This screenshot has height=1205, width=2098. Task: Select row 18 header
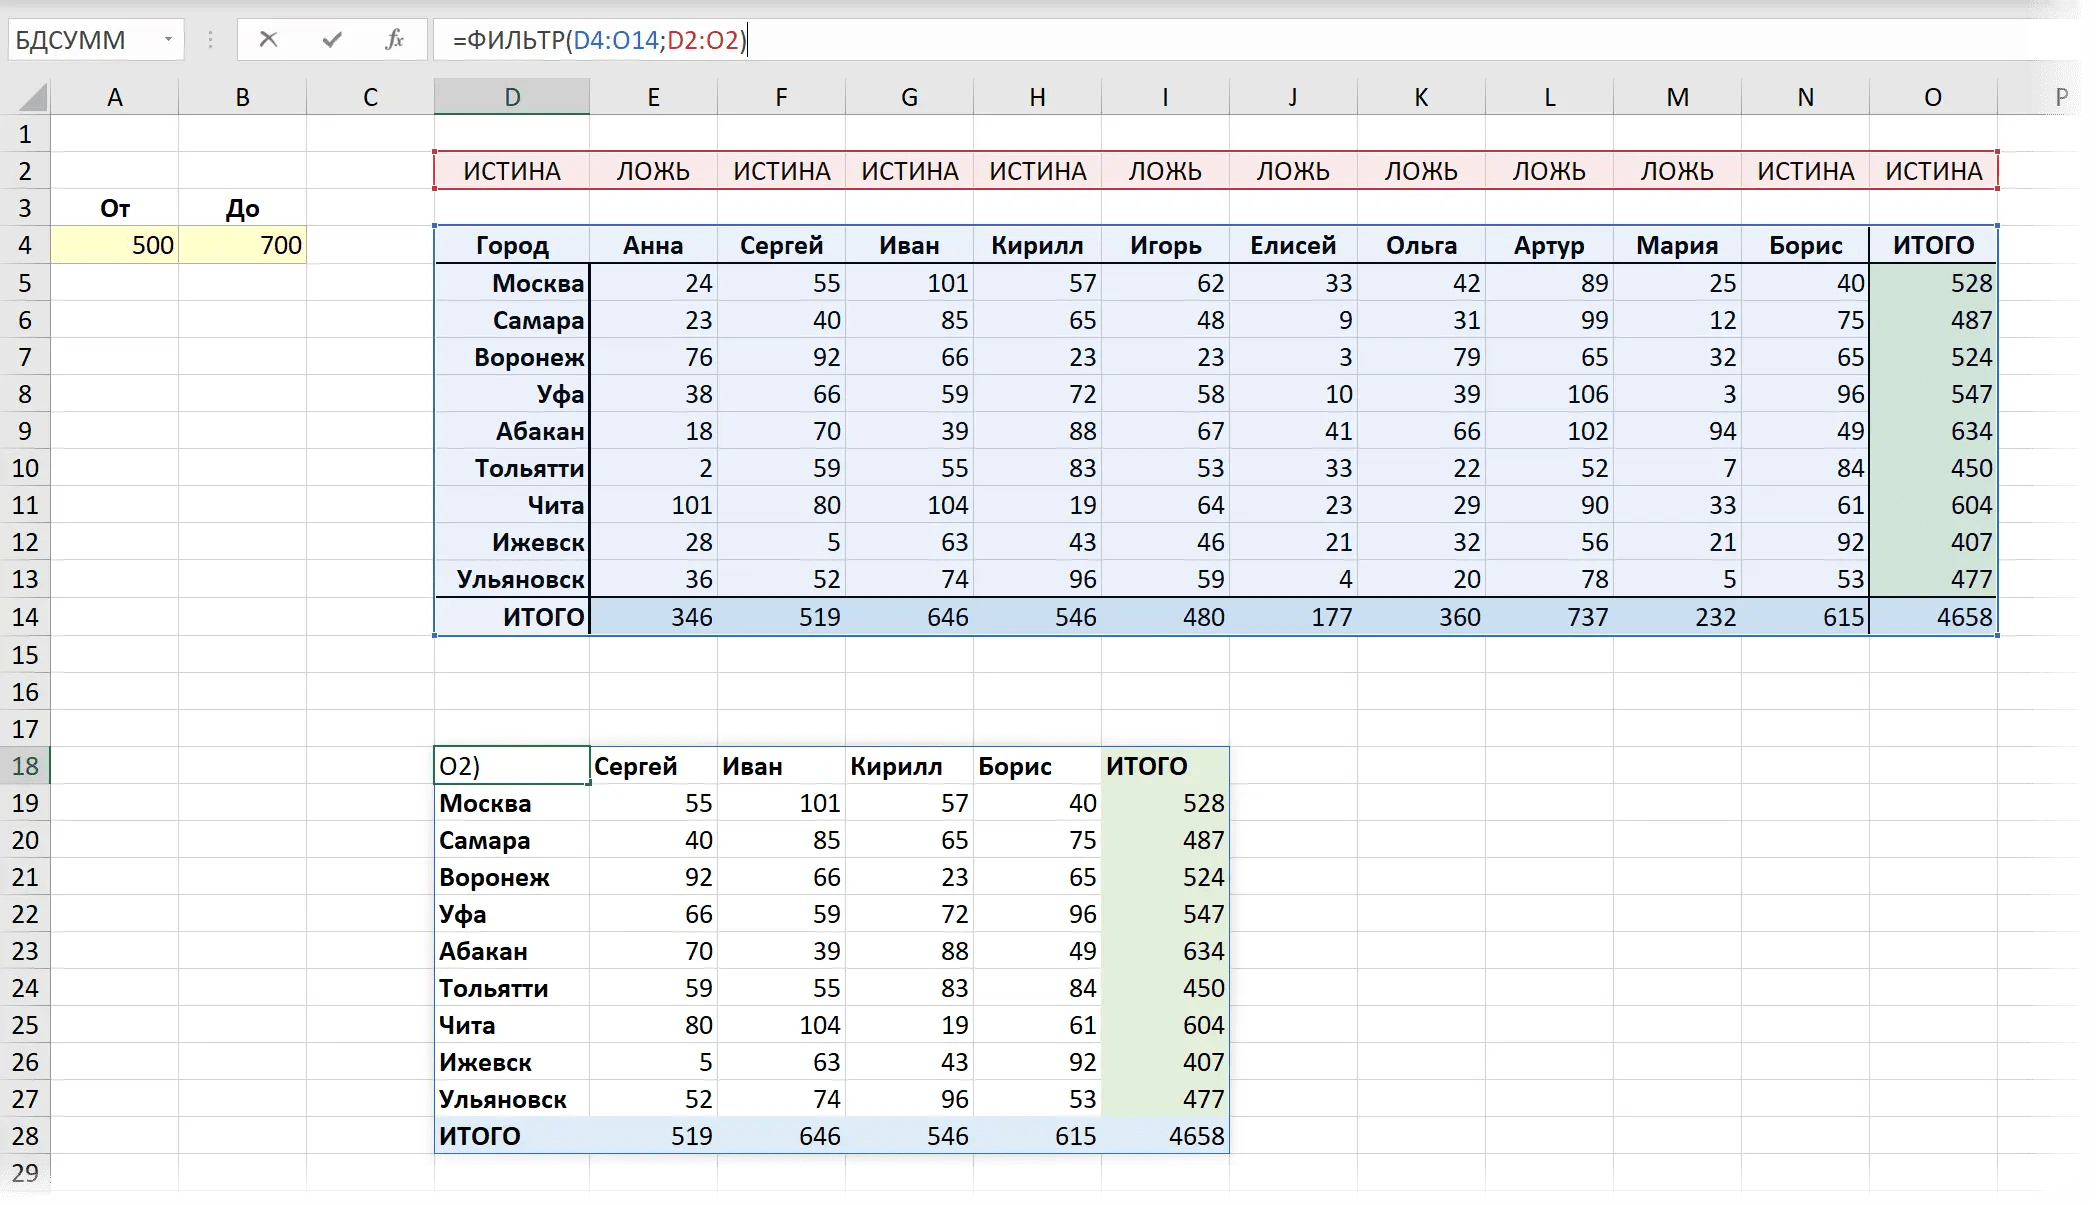pyautogui.click(x=25, y=766)
